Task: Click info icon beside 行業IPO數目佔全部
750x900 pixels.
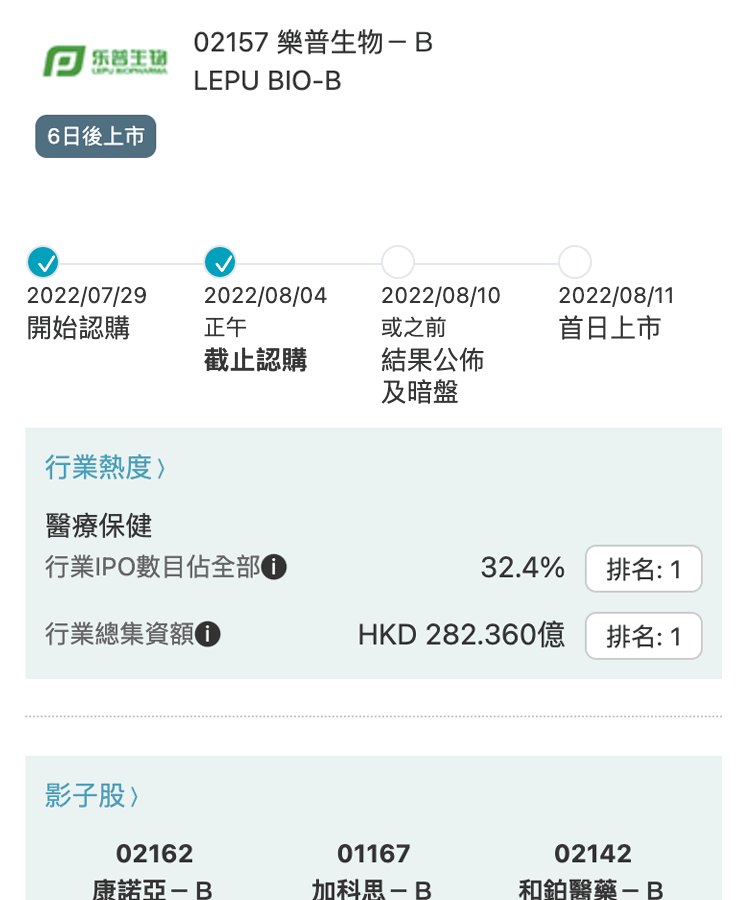Action: [x=274, y=568]
